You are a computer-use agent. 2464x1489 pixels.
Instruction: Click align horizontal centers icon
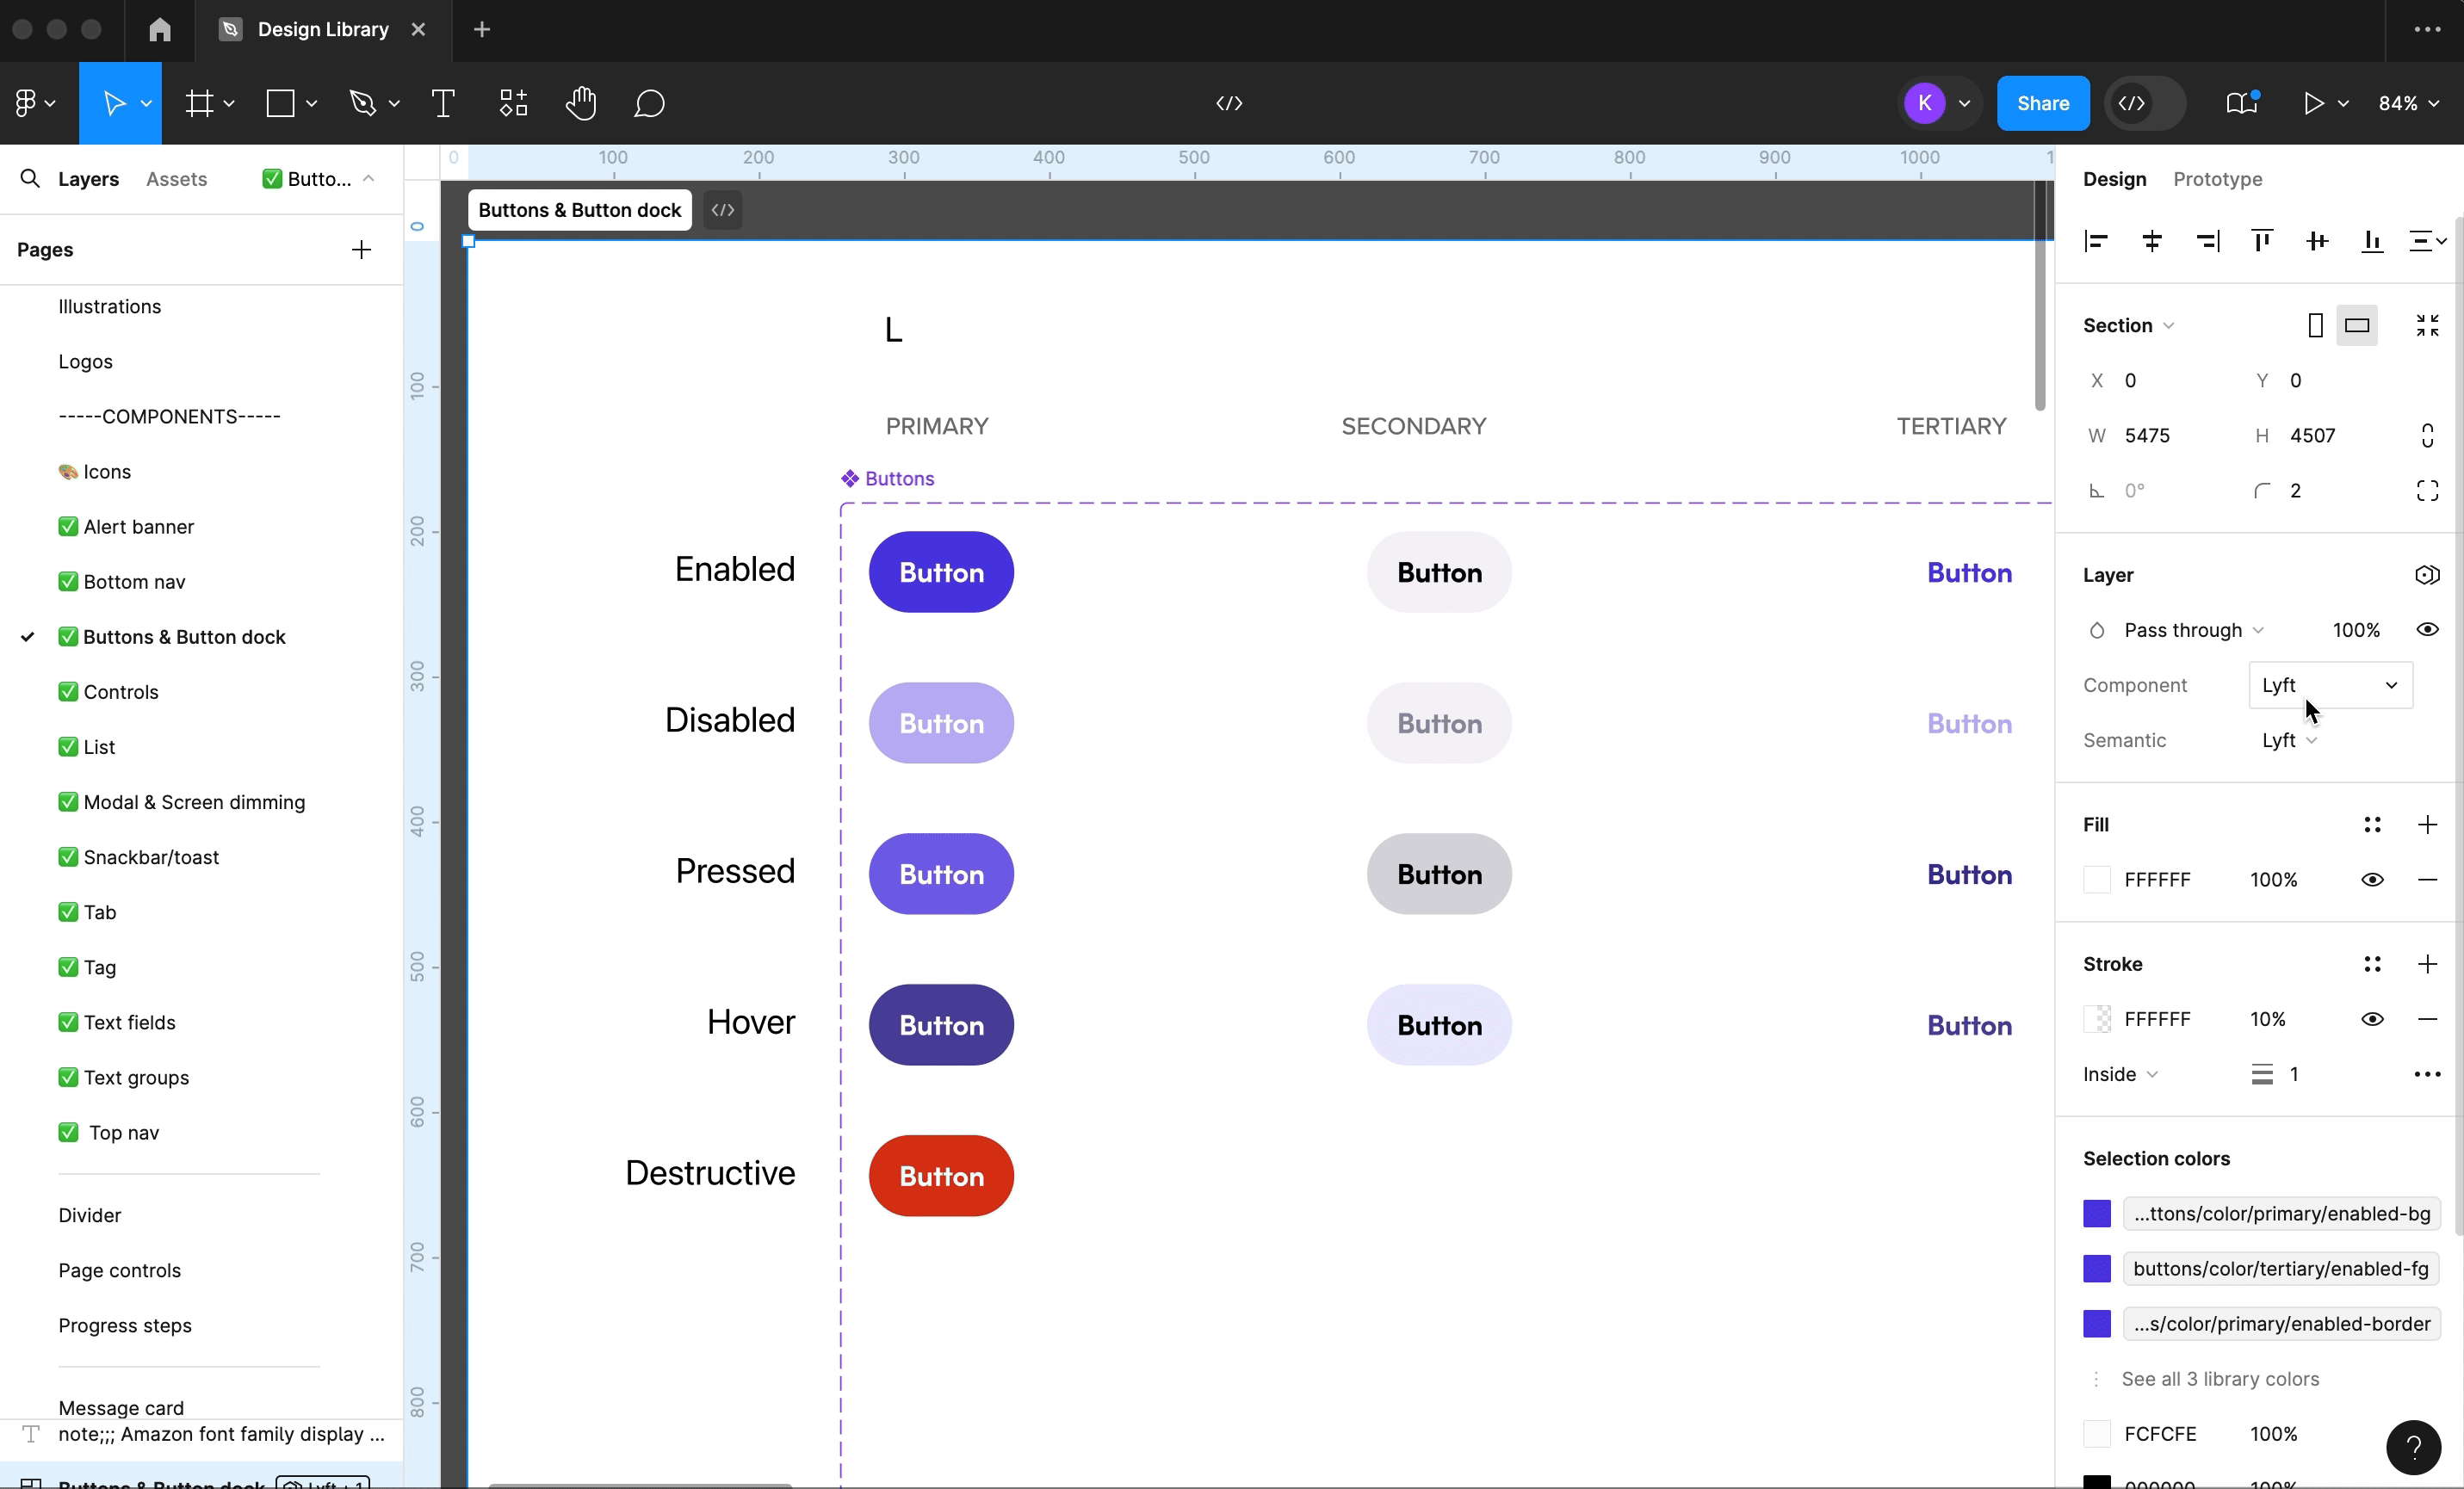click(2152, 241)
